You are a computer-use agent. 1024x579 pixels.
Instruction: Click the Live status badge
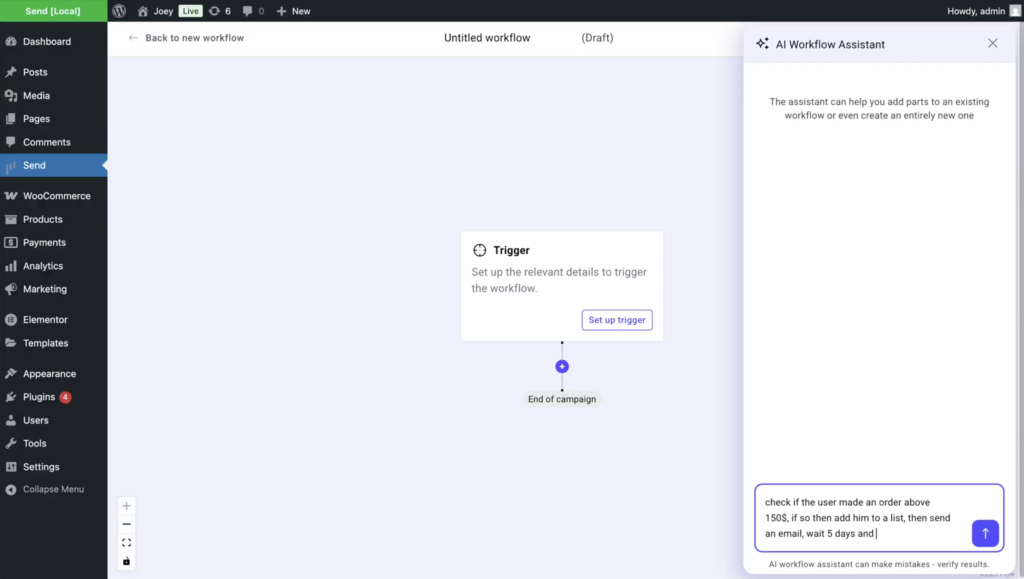pyautogui.click(x=190, y=11)
